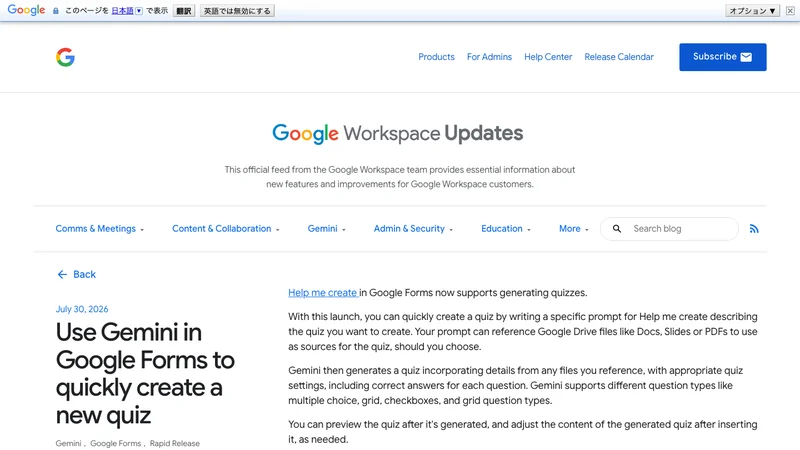Expand Comms & Meetings menu

tap(100, 229)
